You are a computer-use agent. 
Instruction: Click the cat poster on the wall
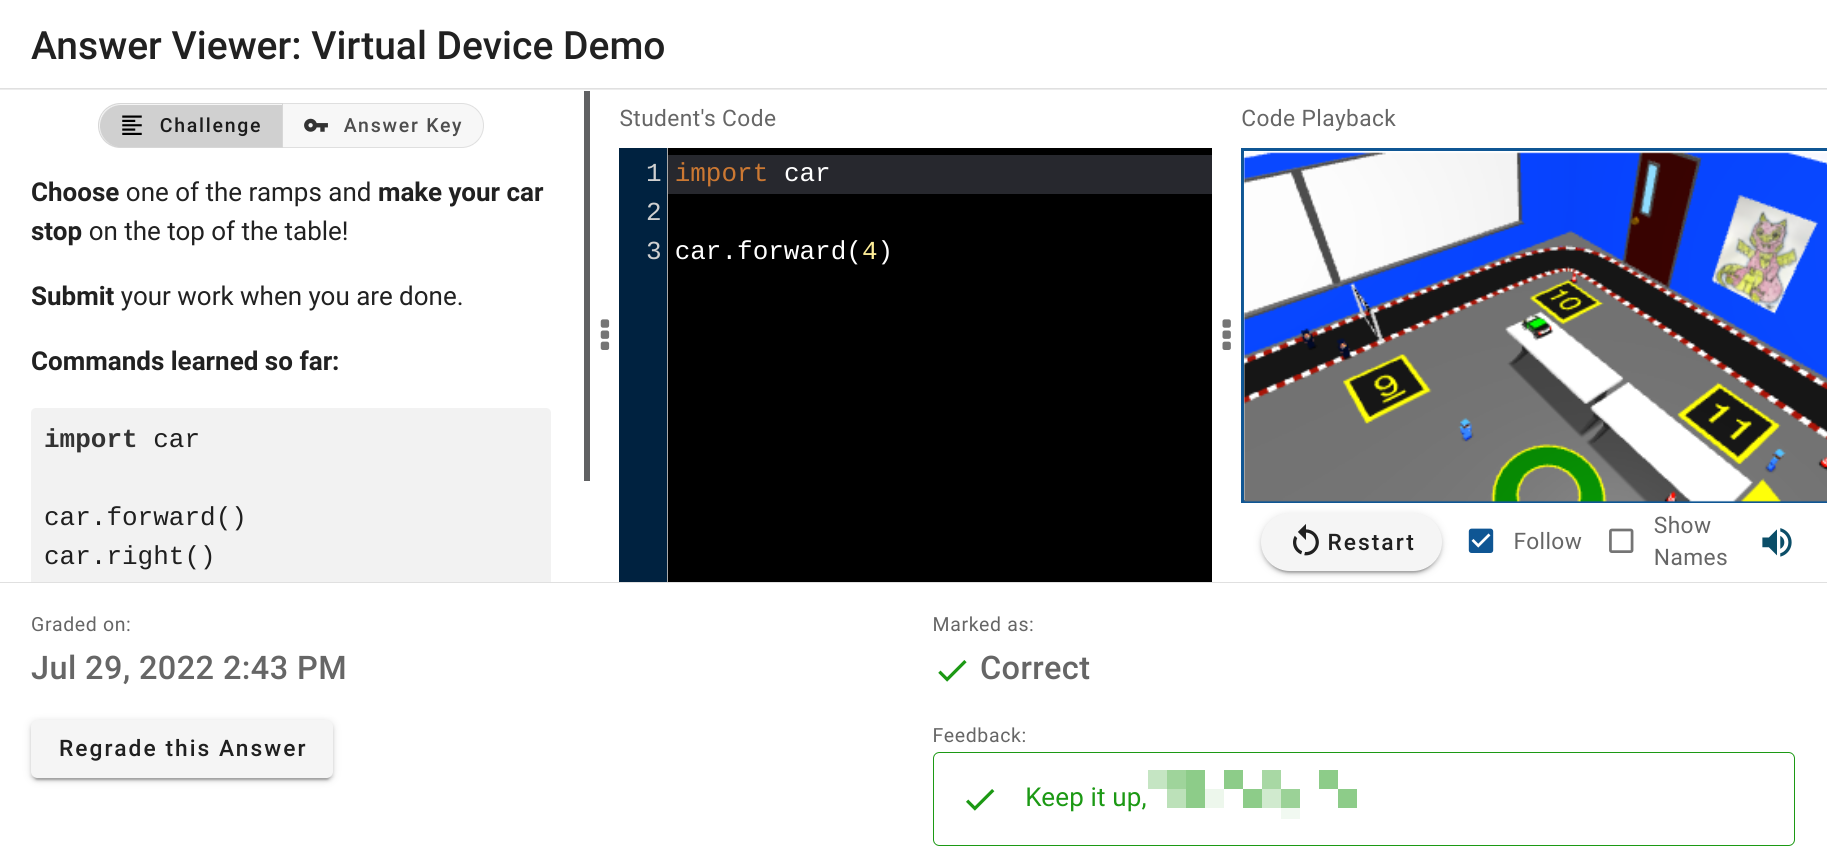1764,252
